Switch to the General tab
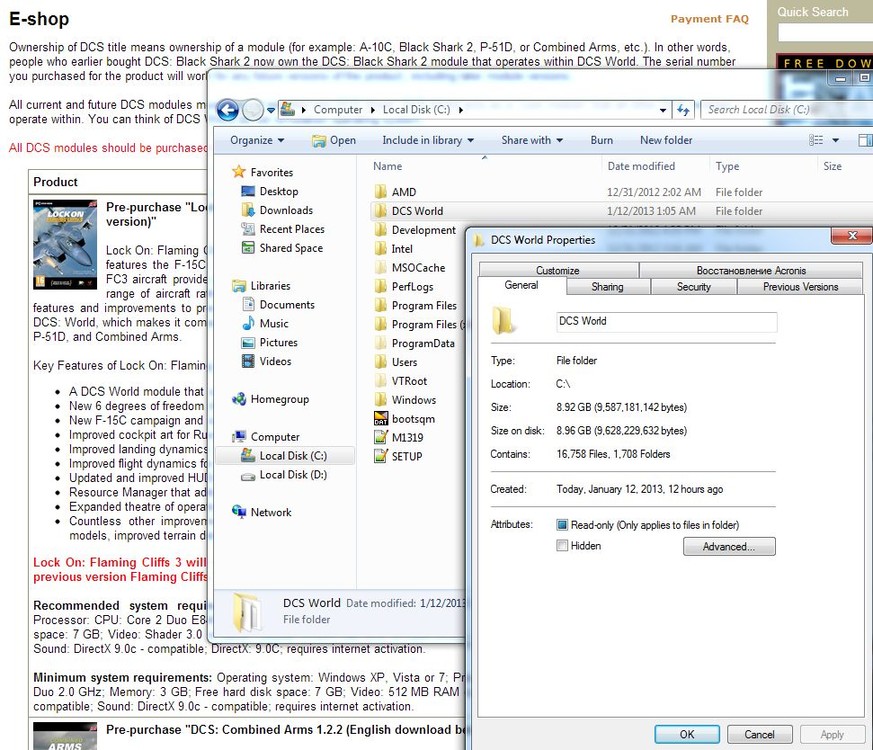 pyautogui.click(x=522, y=285)
